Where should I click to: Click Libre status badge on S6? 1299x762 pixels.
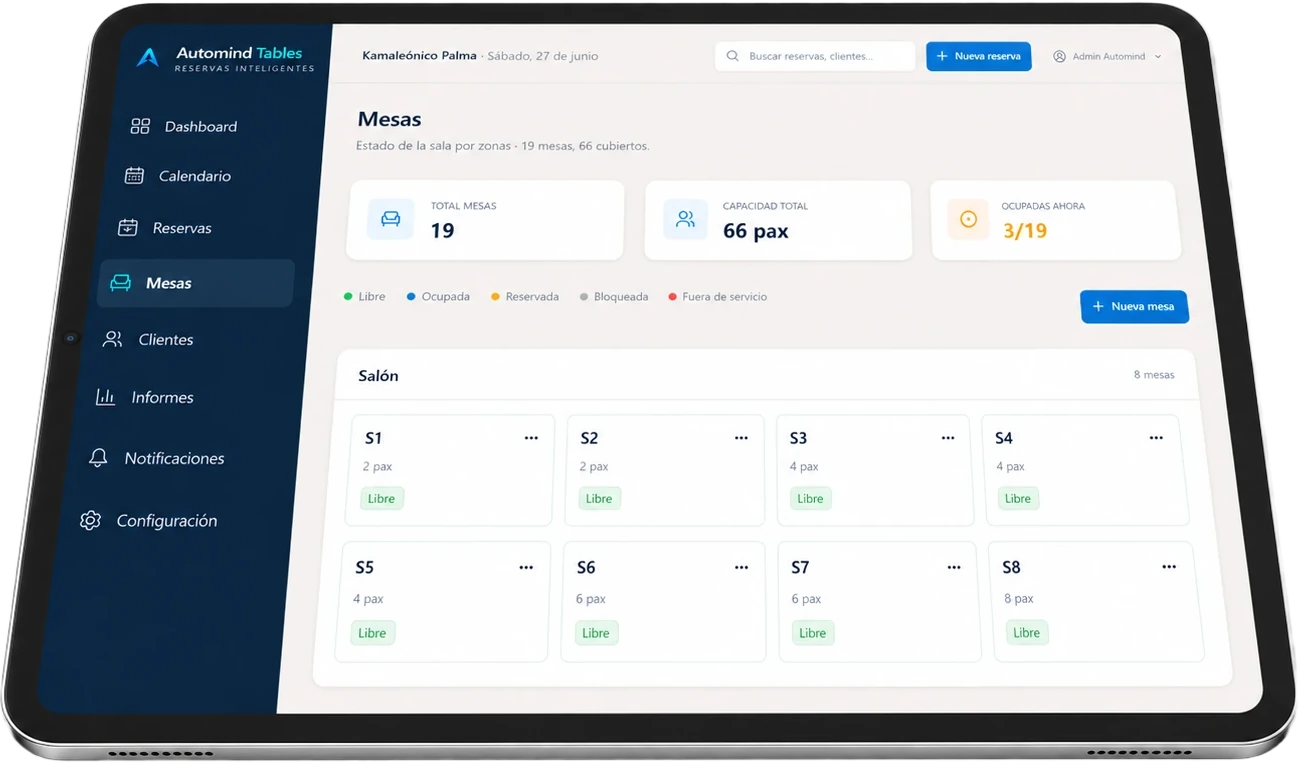tap(596, 633)
